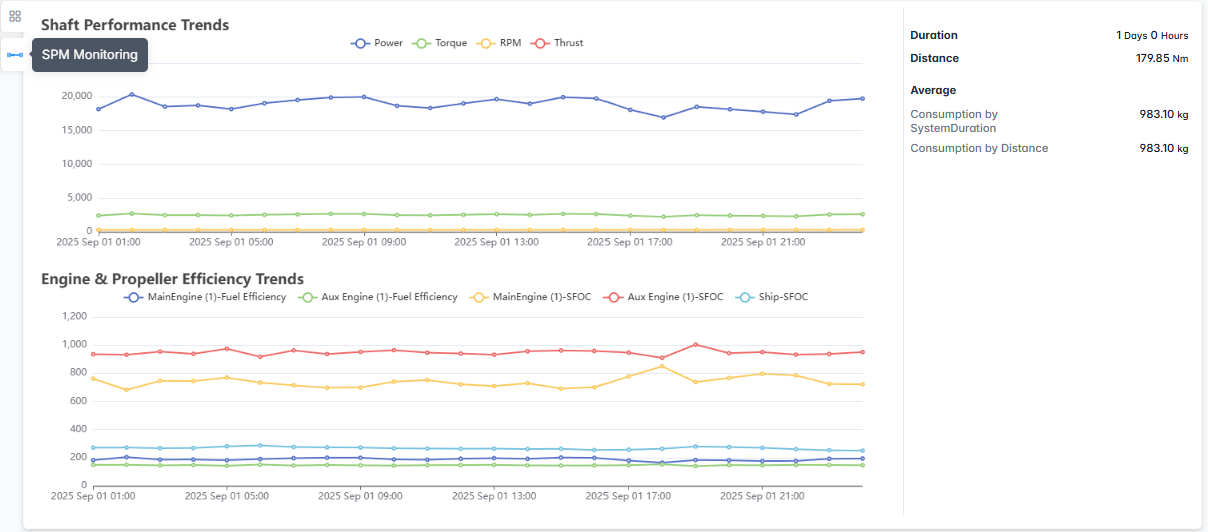
Task: Click the Aux Engine SFOC peak point
Action: coord(695,345)
